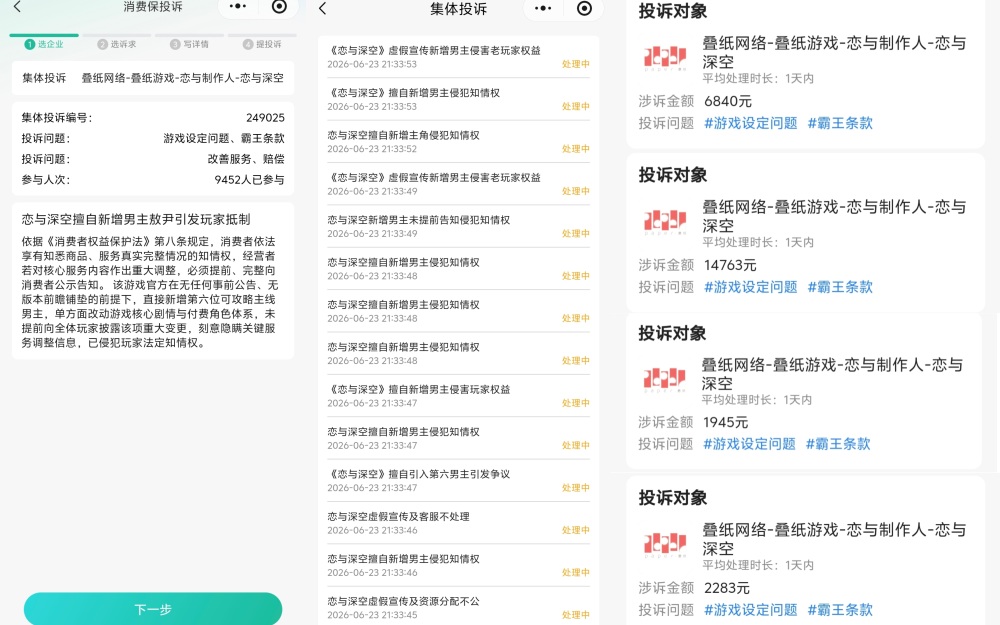Open #霸王条款 tag on the 14763元 card
Viewport: 1000px width, 625px height.
coord(840,287)
